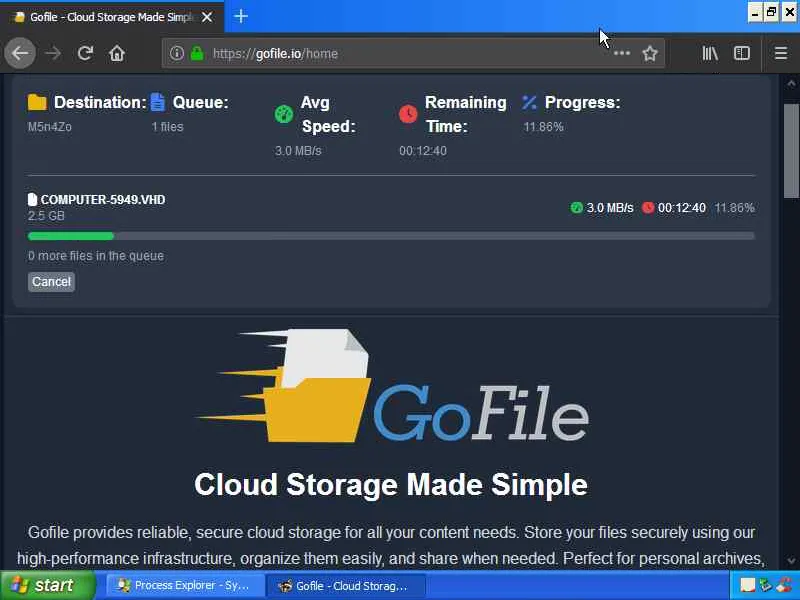
Task: Restore down the browser window
Action: pos(772,13)
